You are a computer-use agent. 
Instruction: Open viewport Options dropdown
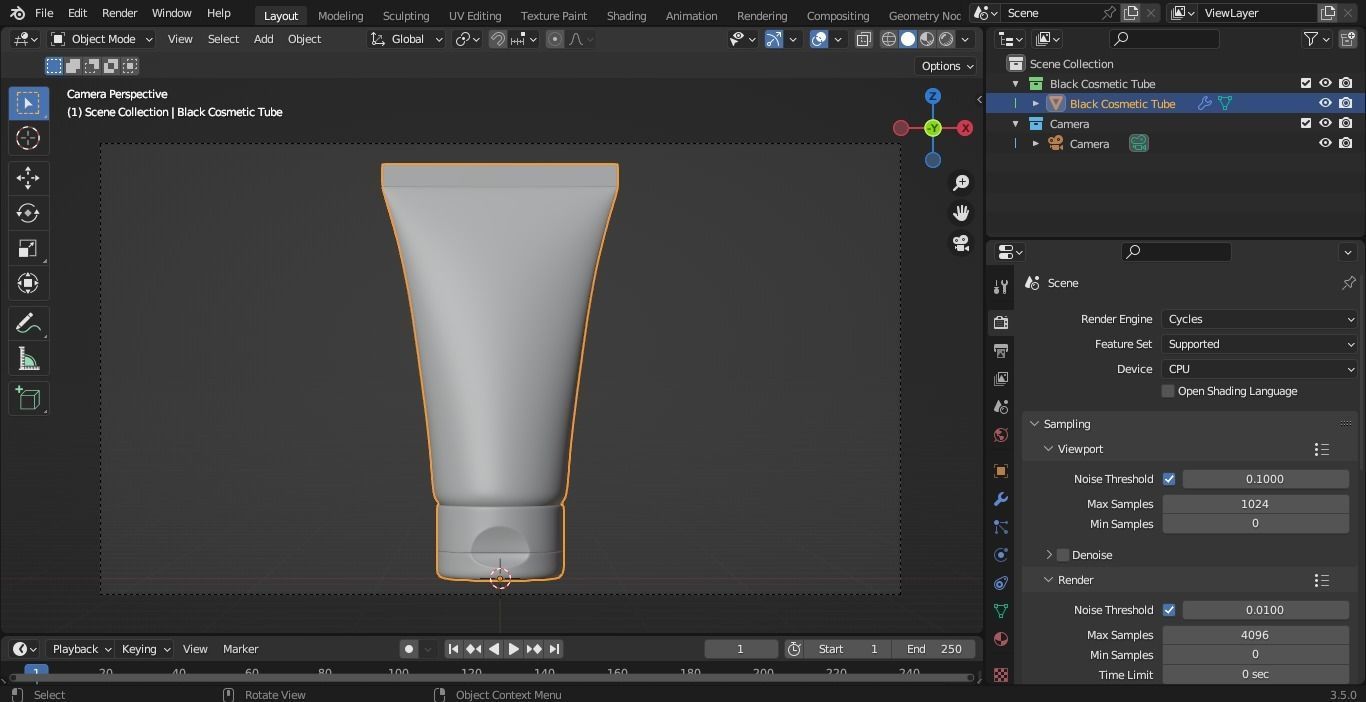(x=946, y=66)
